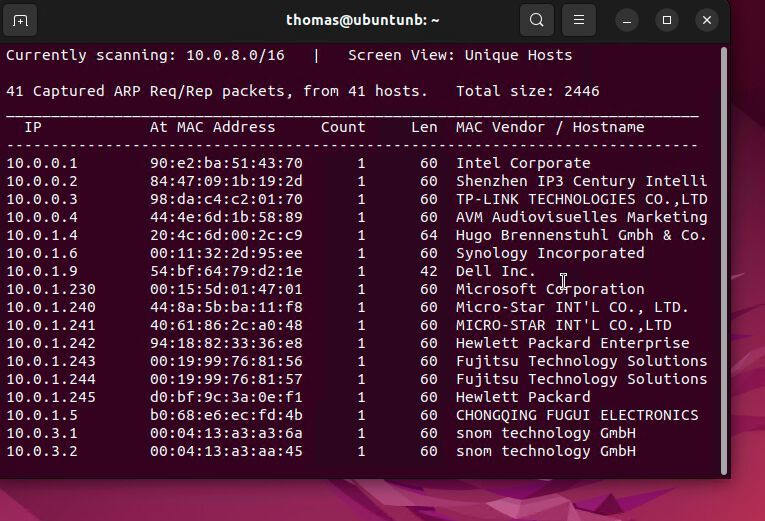The image size is (765, 521).
Task: Click MAC address 00:19:99:76:81:56
Action: (226, 361)
